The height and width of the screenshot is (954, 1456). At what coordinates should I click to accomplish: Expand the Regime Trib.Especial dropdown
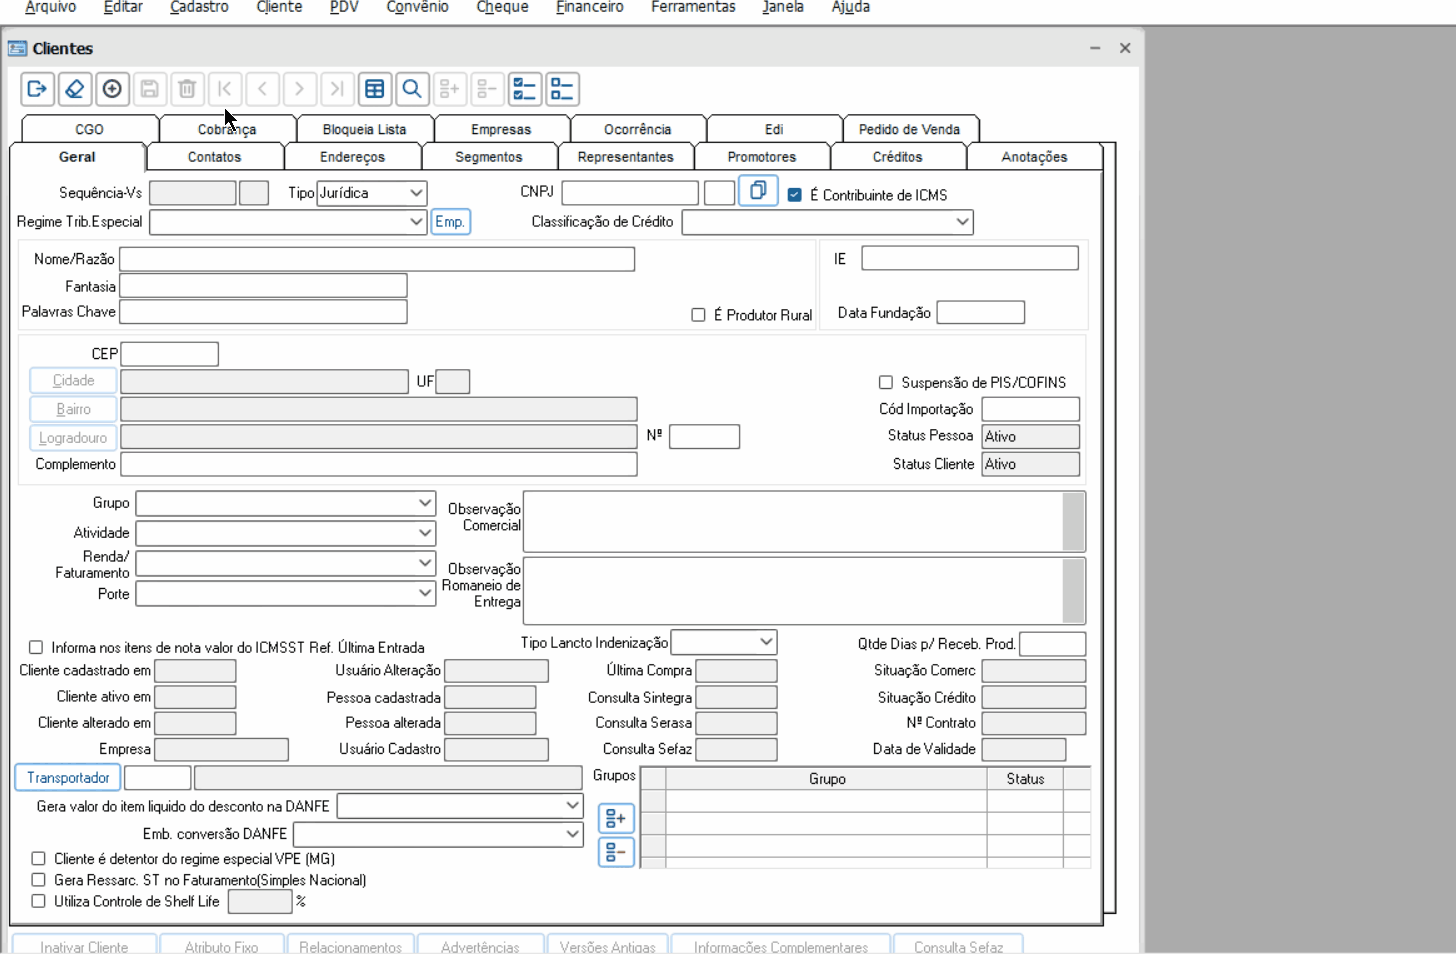point(289,222)
